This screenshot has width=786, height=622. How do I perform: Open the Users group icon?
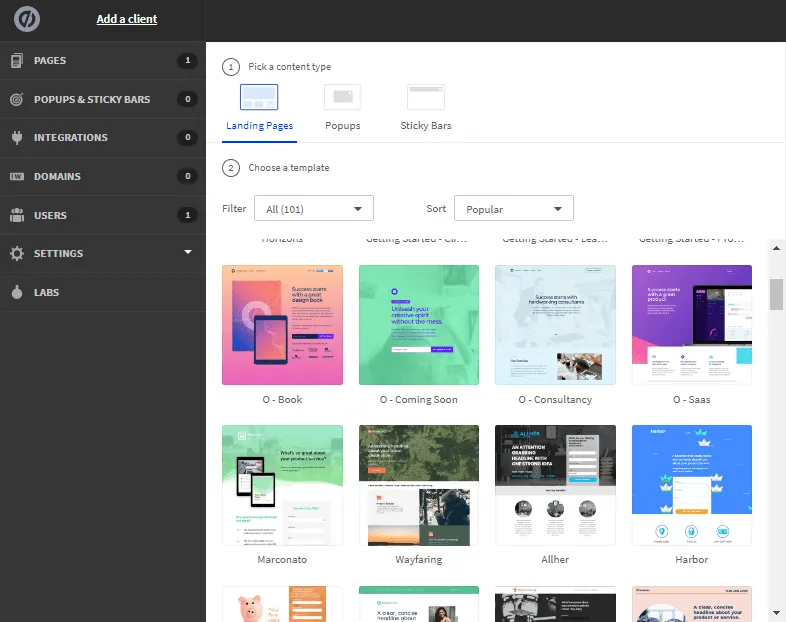point(17,215)
